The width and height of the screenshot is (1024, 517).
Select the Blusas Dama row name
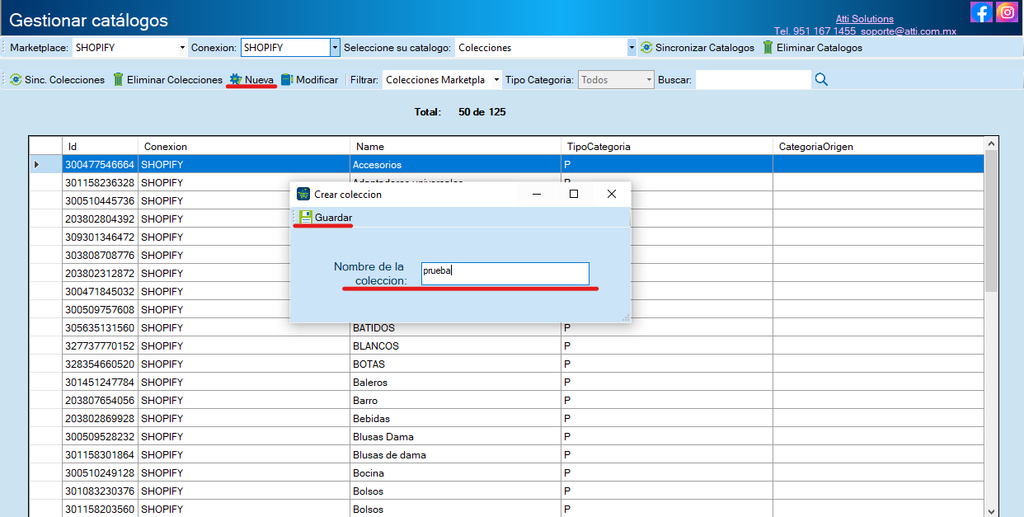(455, 437)
